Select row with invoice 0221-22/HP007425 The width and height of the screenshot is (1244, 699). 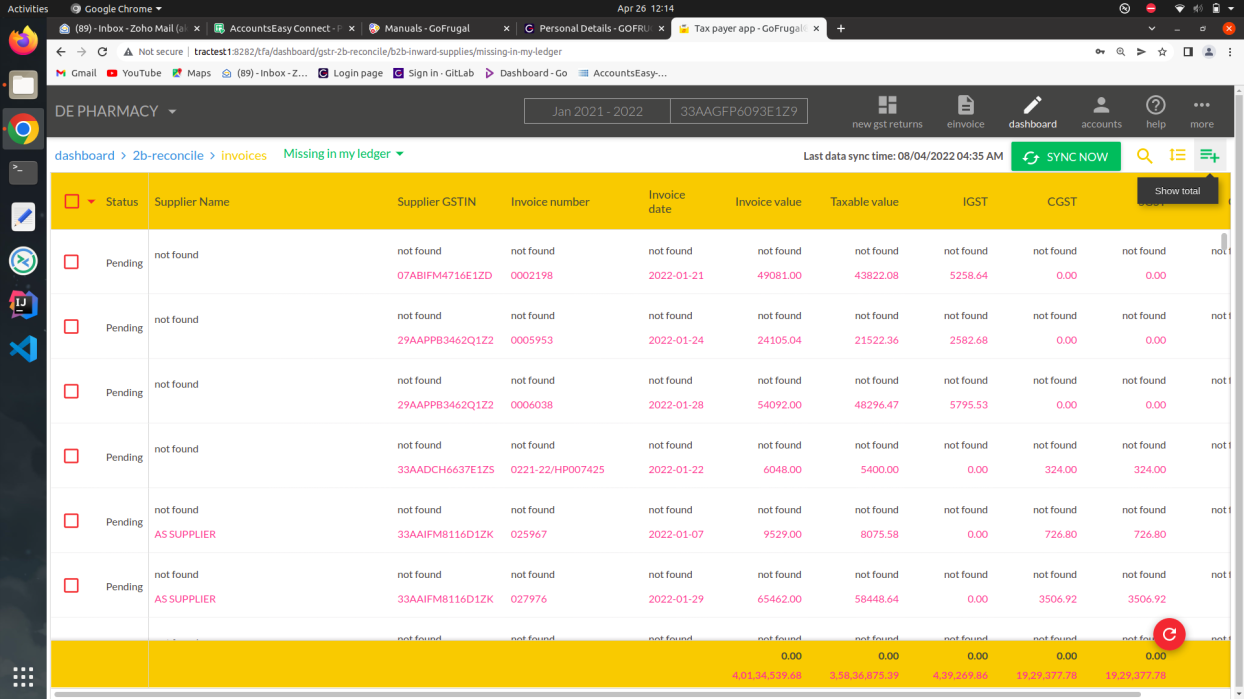[x=71, y=456]
